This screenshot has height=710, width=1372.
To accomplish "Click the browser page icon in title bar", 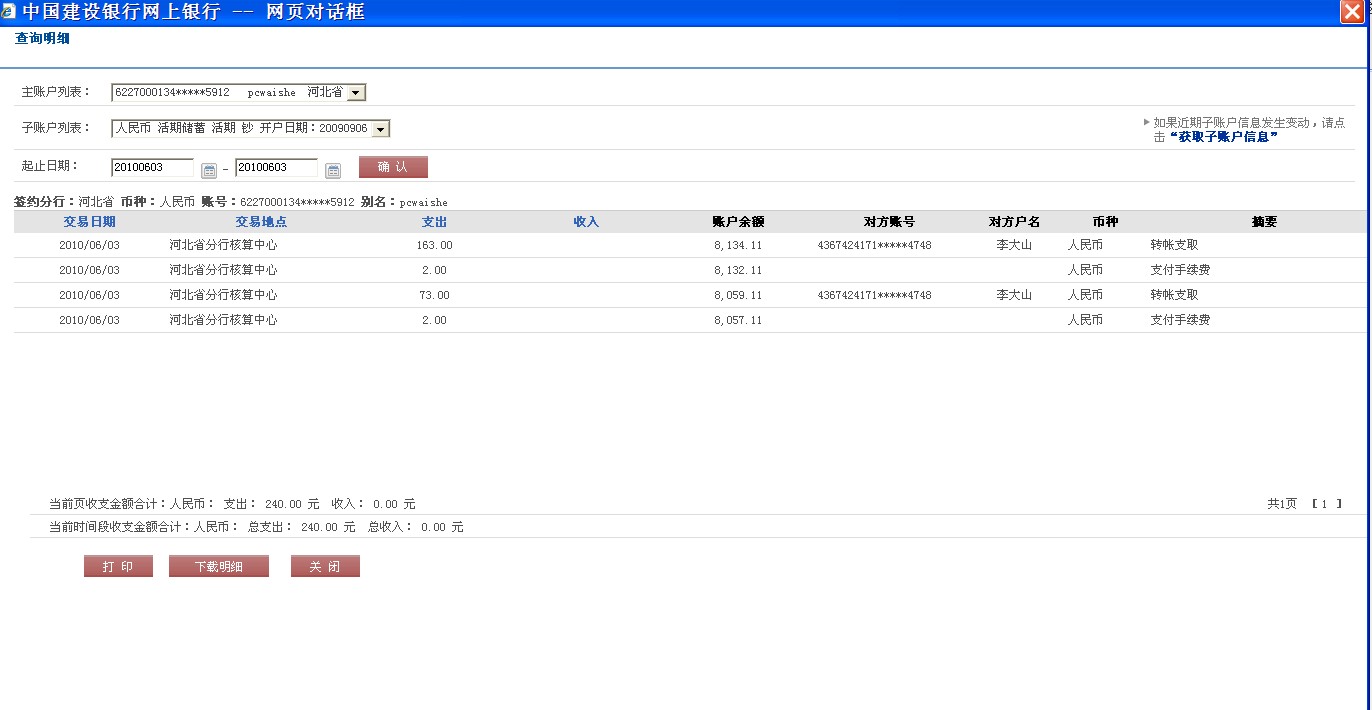I will tap(9, 12).
